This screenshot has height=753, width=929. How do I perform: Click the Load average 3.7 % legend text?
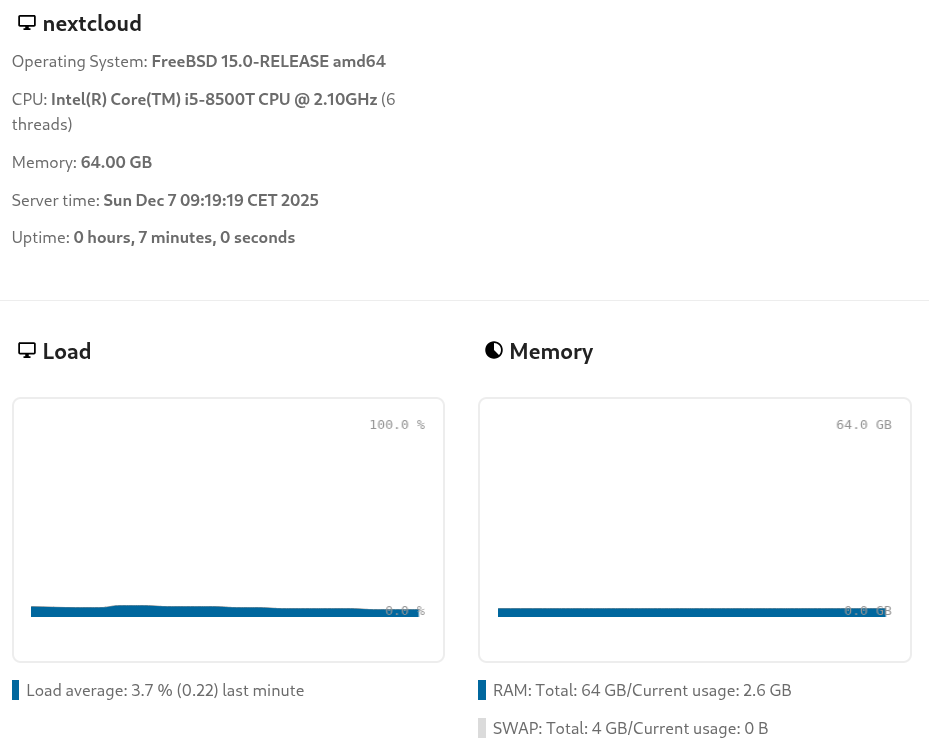pyautogui.click(x=165, y=690)
